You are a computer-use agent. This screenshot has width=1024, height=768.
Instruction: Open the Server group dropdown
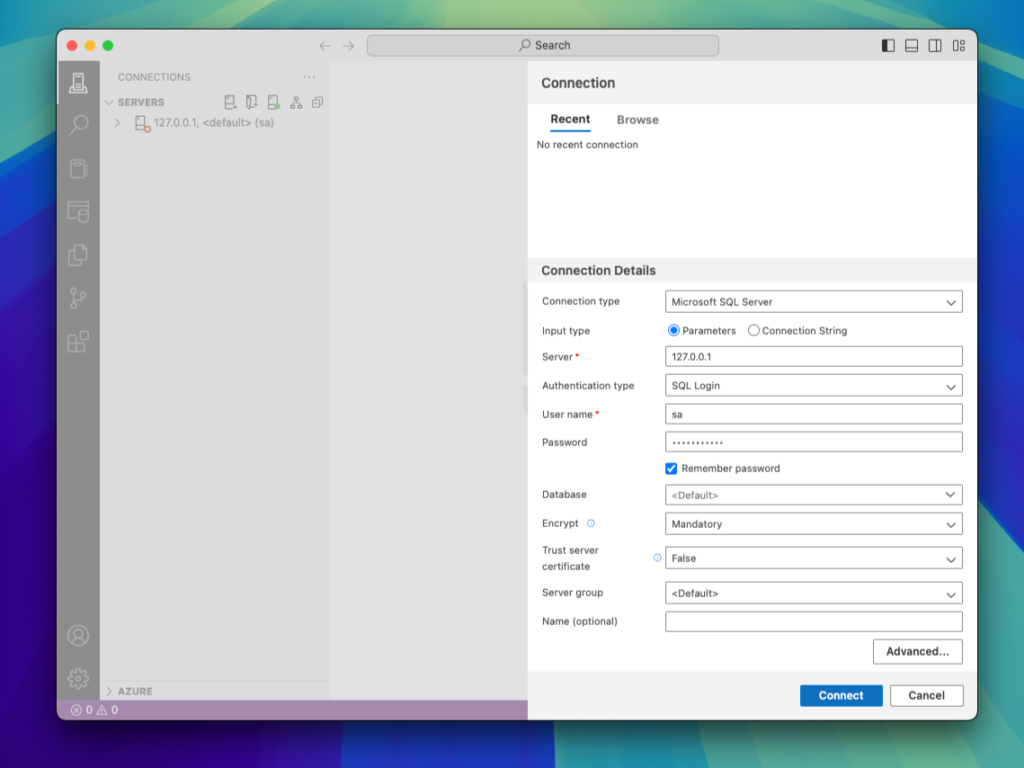pos(813,593)
